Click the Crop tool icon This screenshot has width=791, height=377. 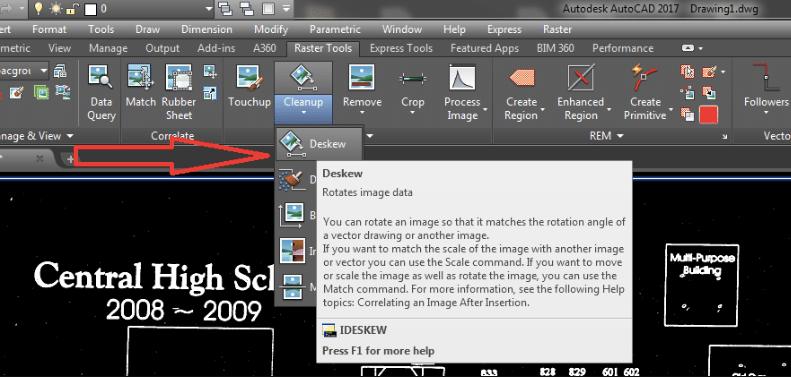(412, 78)
